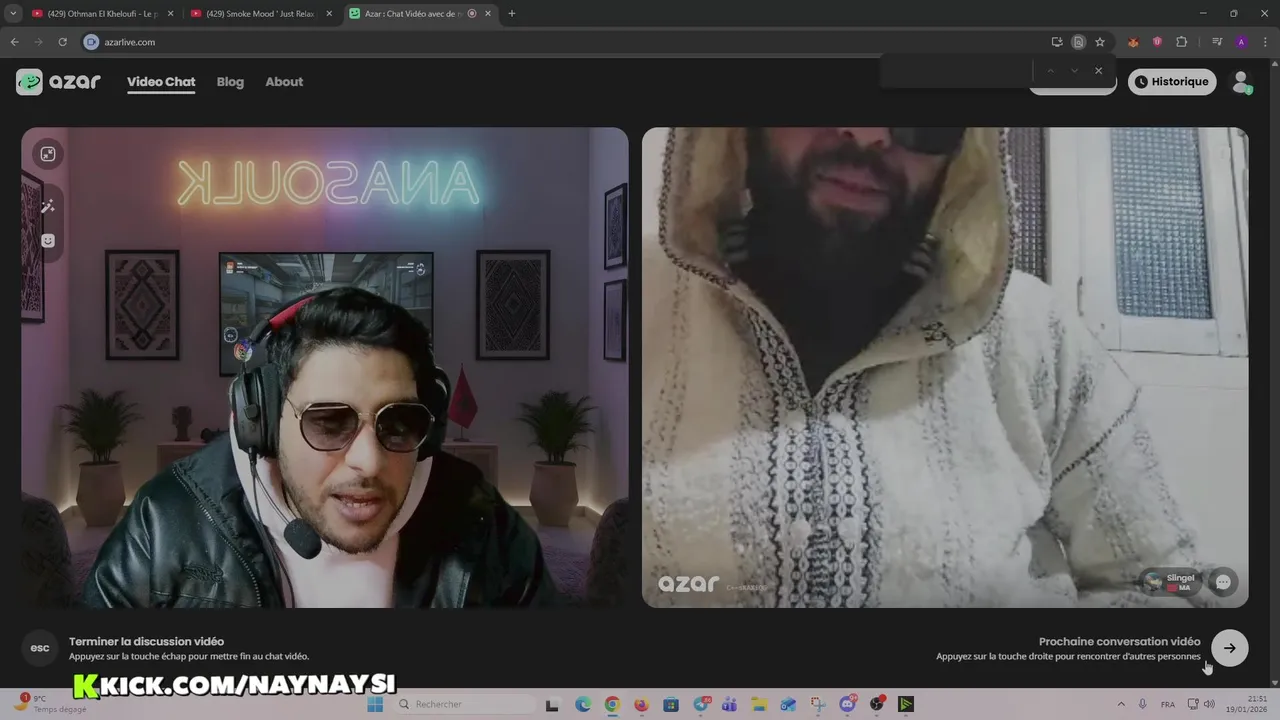Go to next find result arrow
Screen dimensions: 1280x720
1074,70
